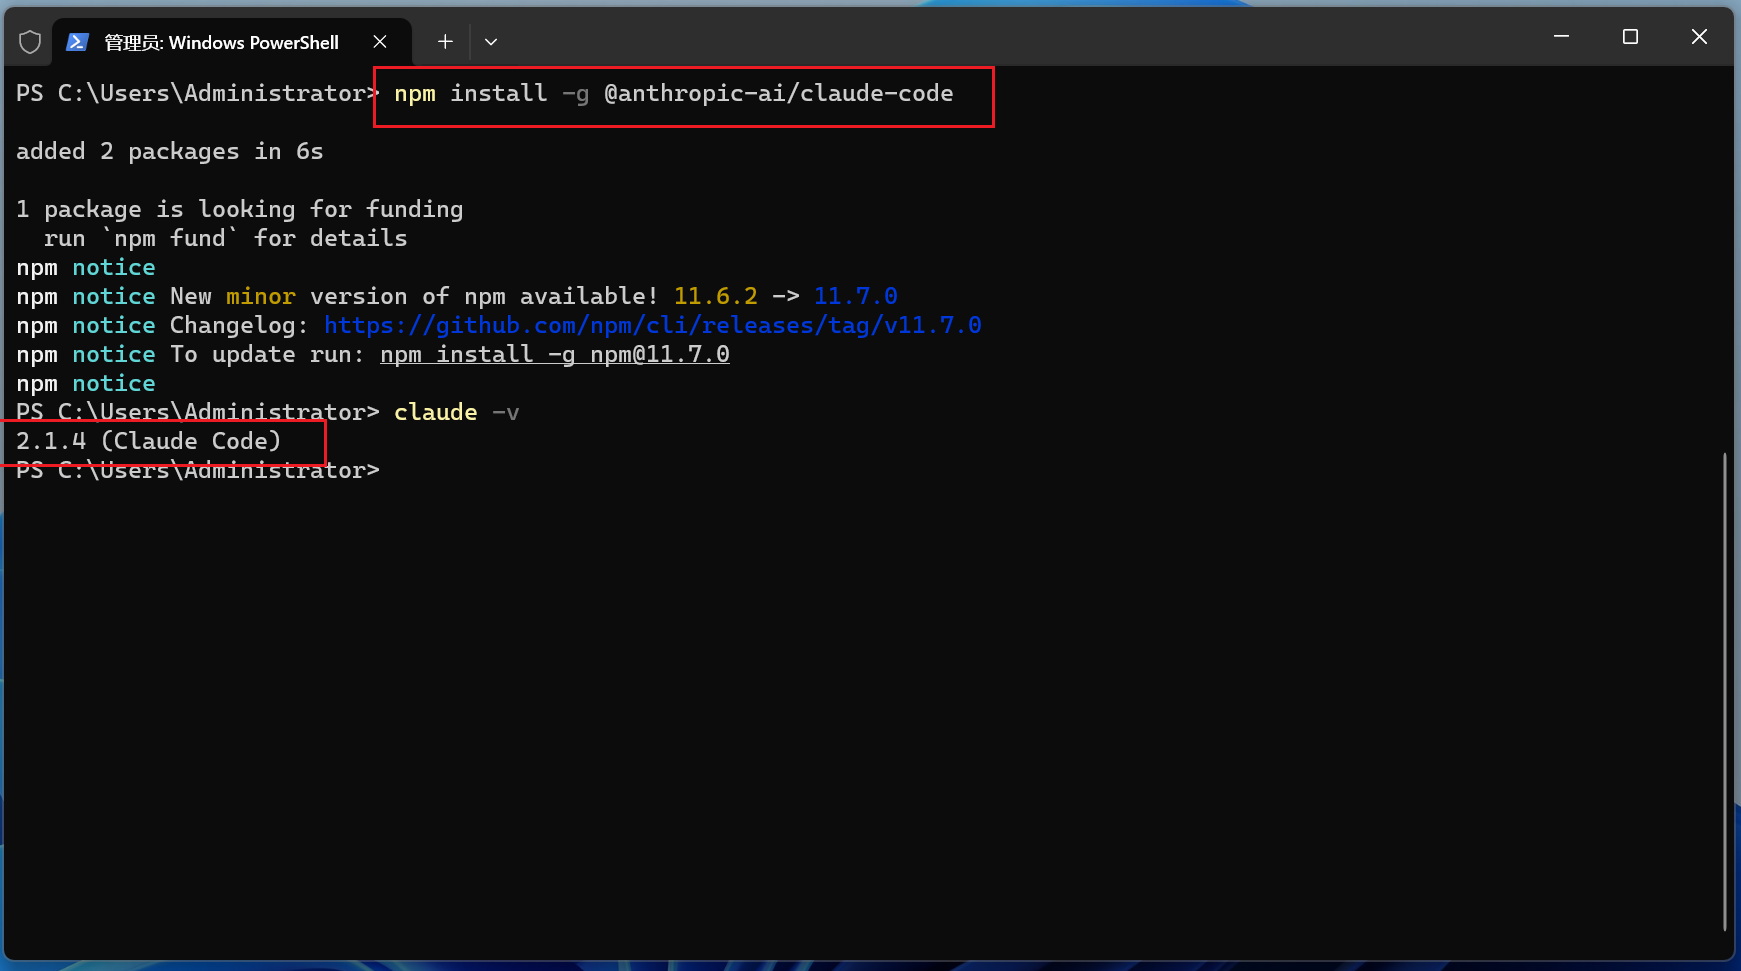Click the administrator shield icon in title bar

pyautogui.click(x=30, y=42)
